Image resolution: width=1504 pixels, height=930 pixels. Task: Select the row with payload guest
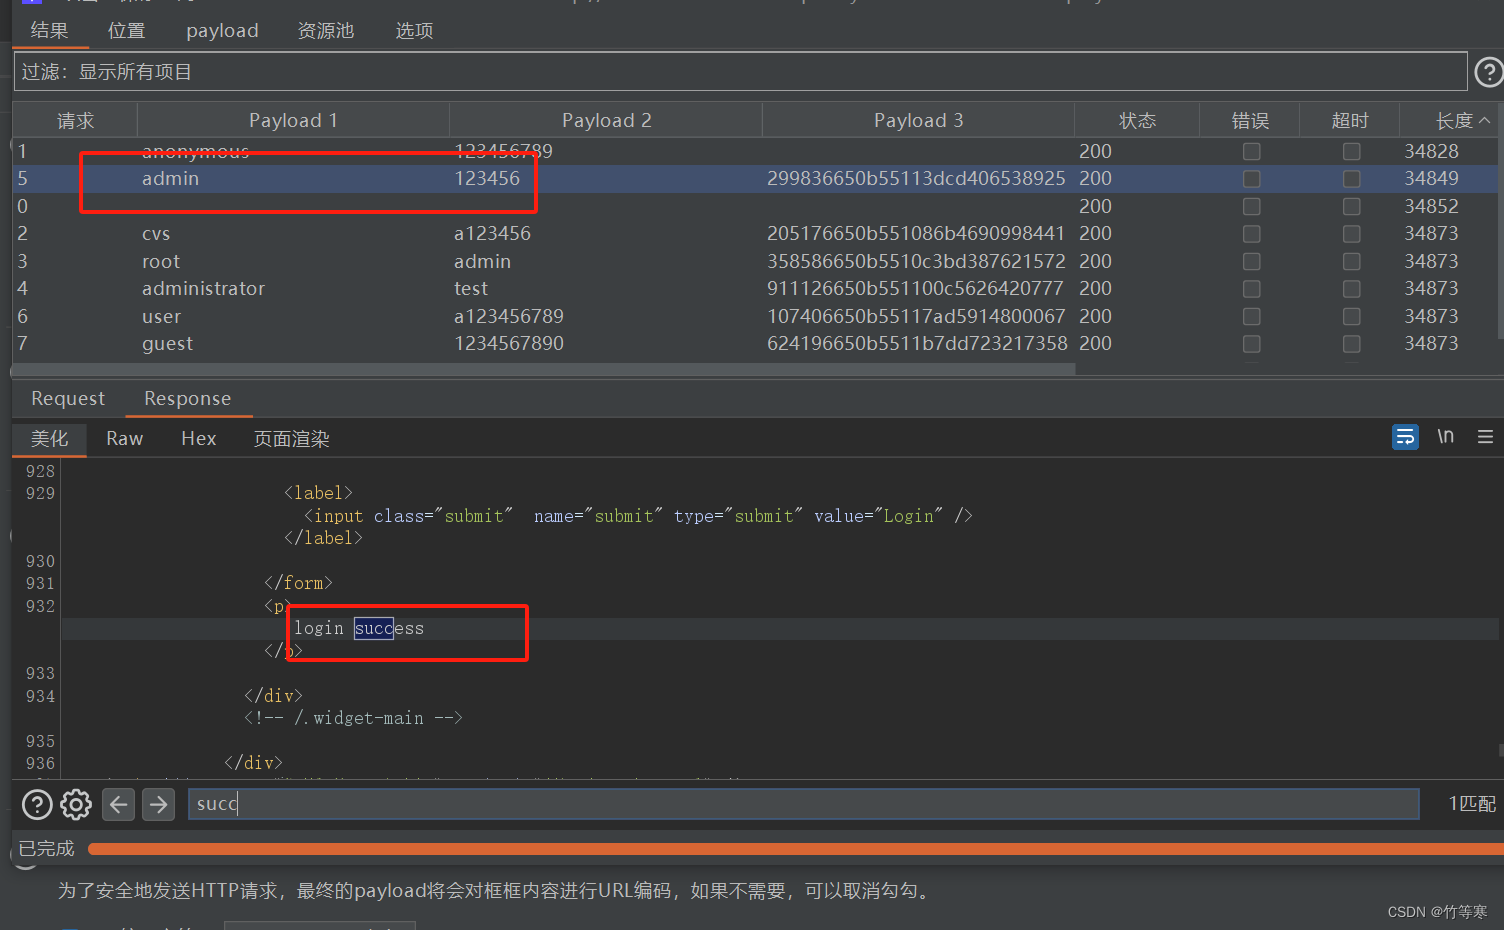[x=755, y=344]
